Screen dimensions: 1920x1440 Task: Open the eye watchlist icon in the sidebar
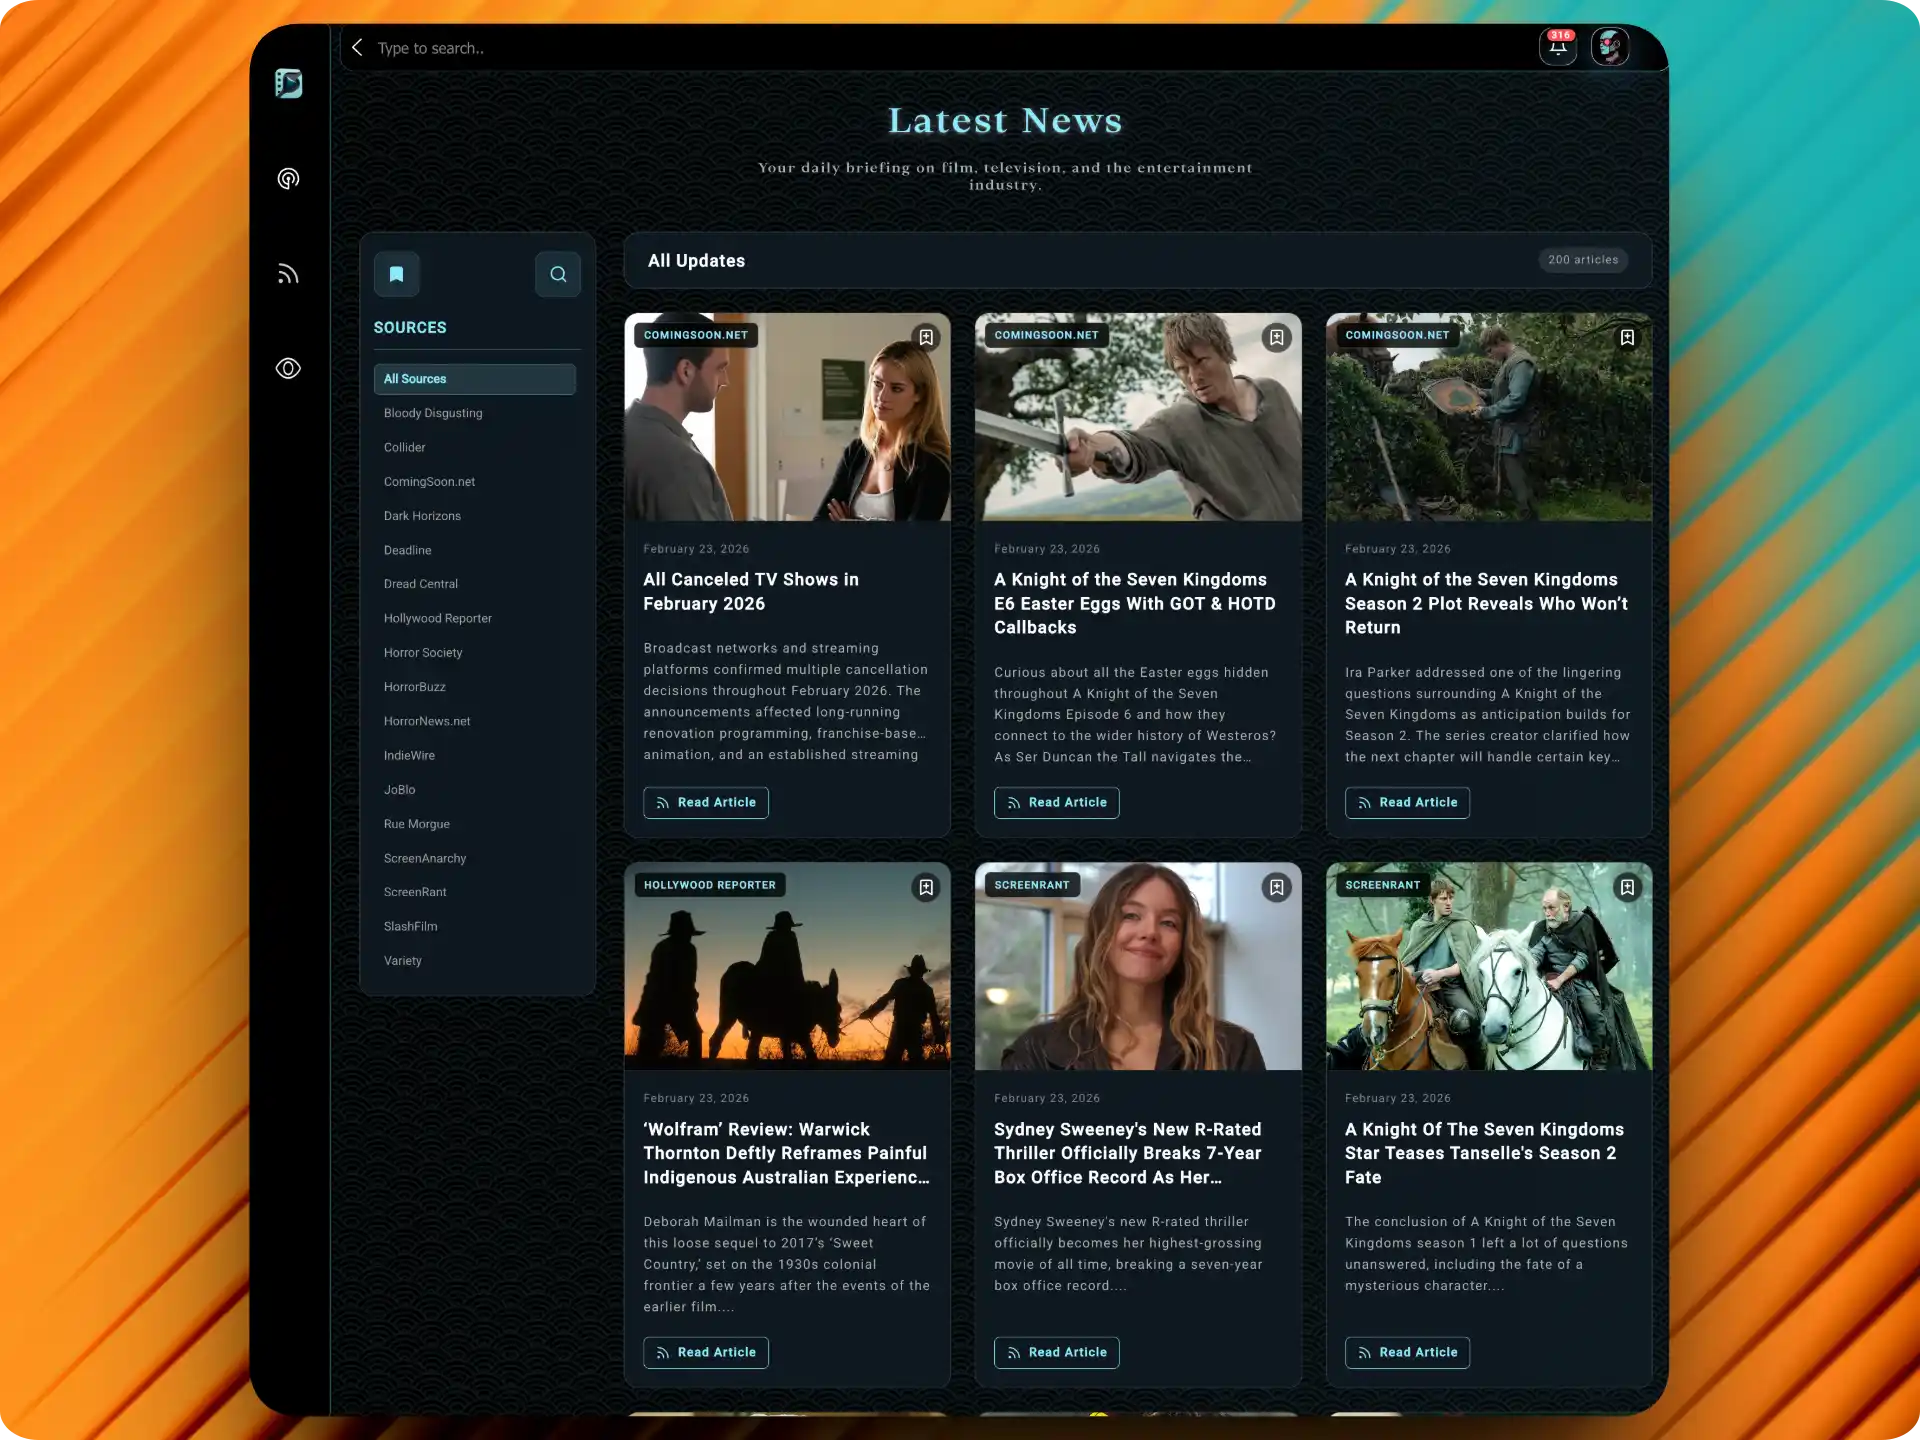tap(289, 368)
